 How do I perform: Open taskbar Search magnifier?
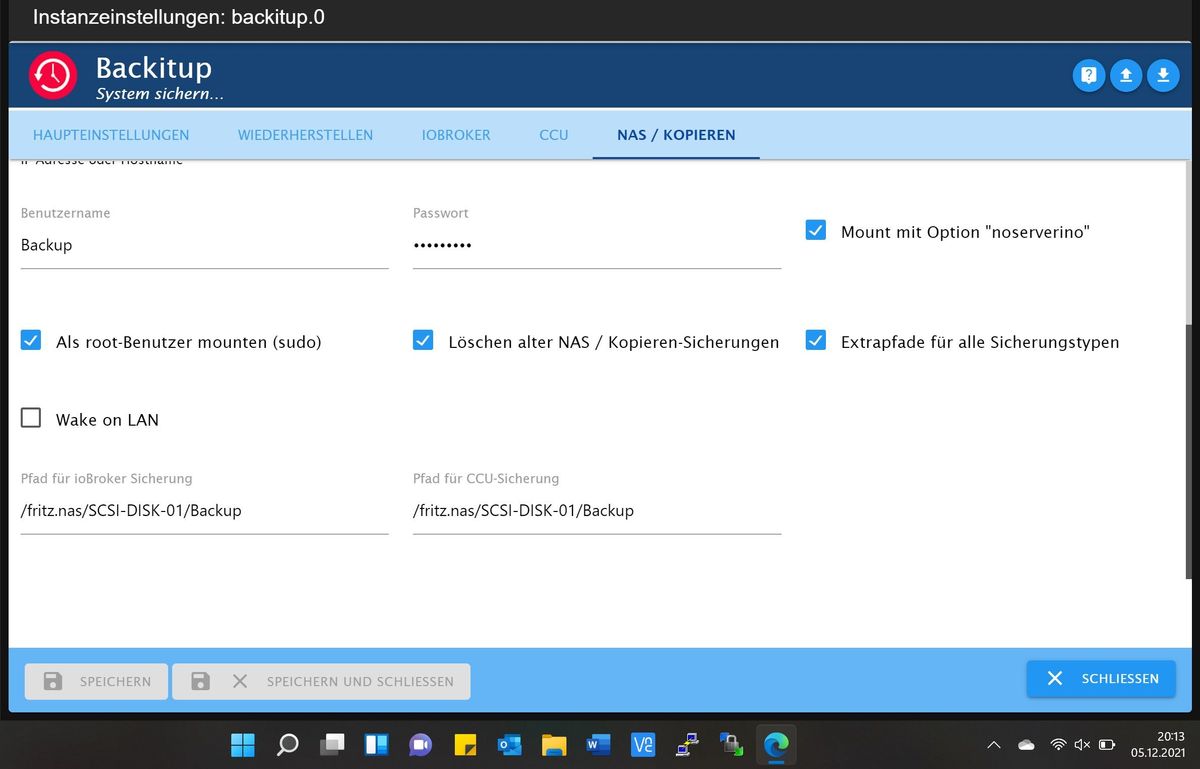(x=287, y=744)
